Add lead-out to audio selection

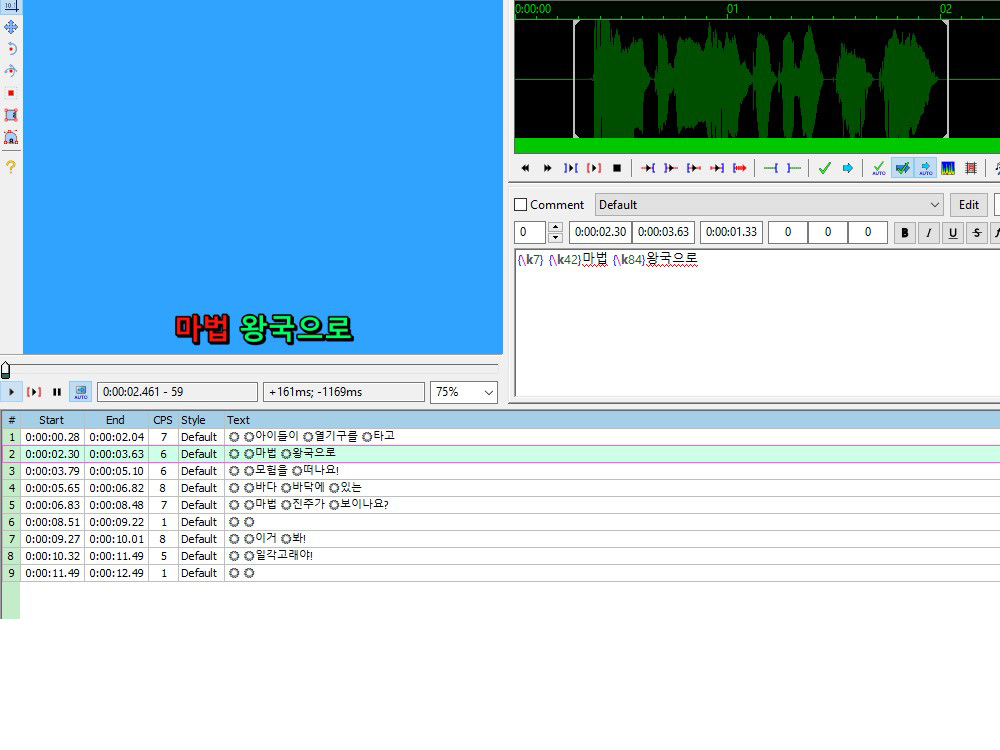(793, 168)
